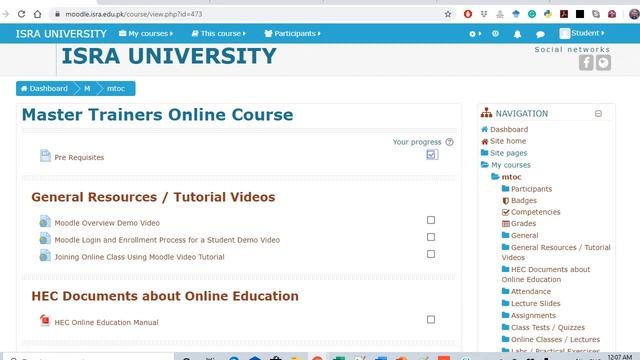This screenshot has height=360, width=640.
Task: Toggle Pre Requisites completion checkbox
Action: pos(431,154)
